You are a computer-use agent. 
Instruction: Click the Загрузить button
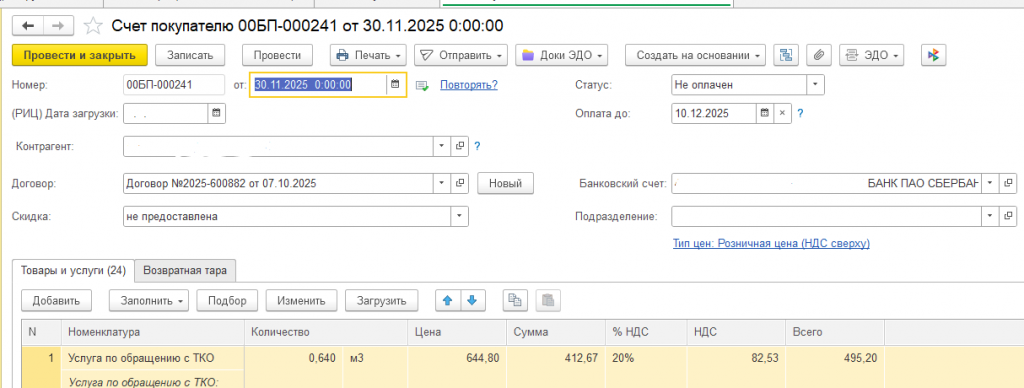pyautogui.click(x=381, y=300)
